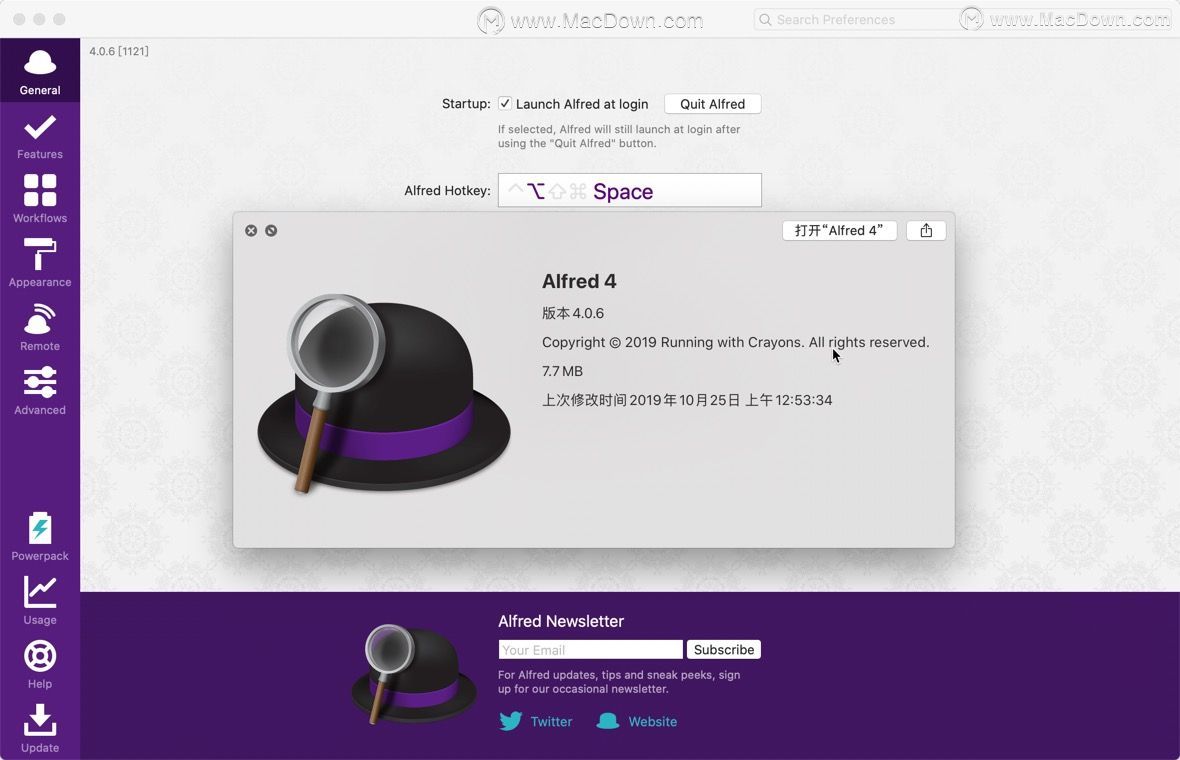
Task: Go to Appearance paint roller icon
Action: click(x=40, y=254)
